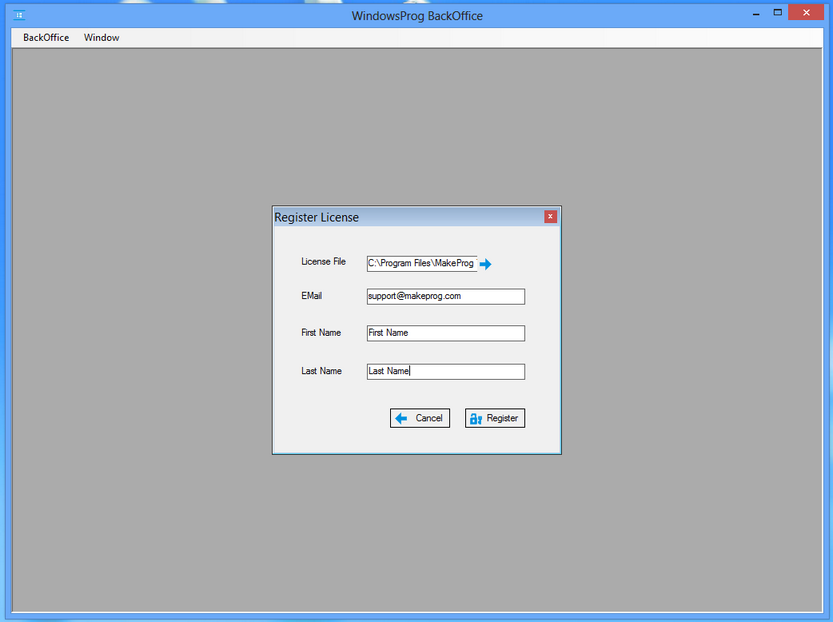This screenshot has height=622, width=833.
Task: Click the License File path field
Action: (420, 264)
